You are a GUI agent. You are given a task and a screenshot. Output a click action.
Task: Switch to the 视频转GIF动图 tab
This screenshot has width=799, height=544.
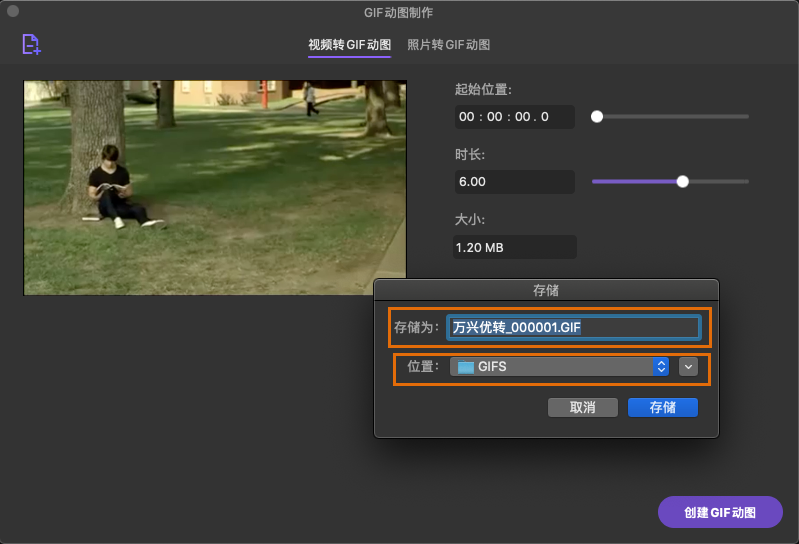click(349, 45)
